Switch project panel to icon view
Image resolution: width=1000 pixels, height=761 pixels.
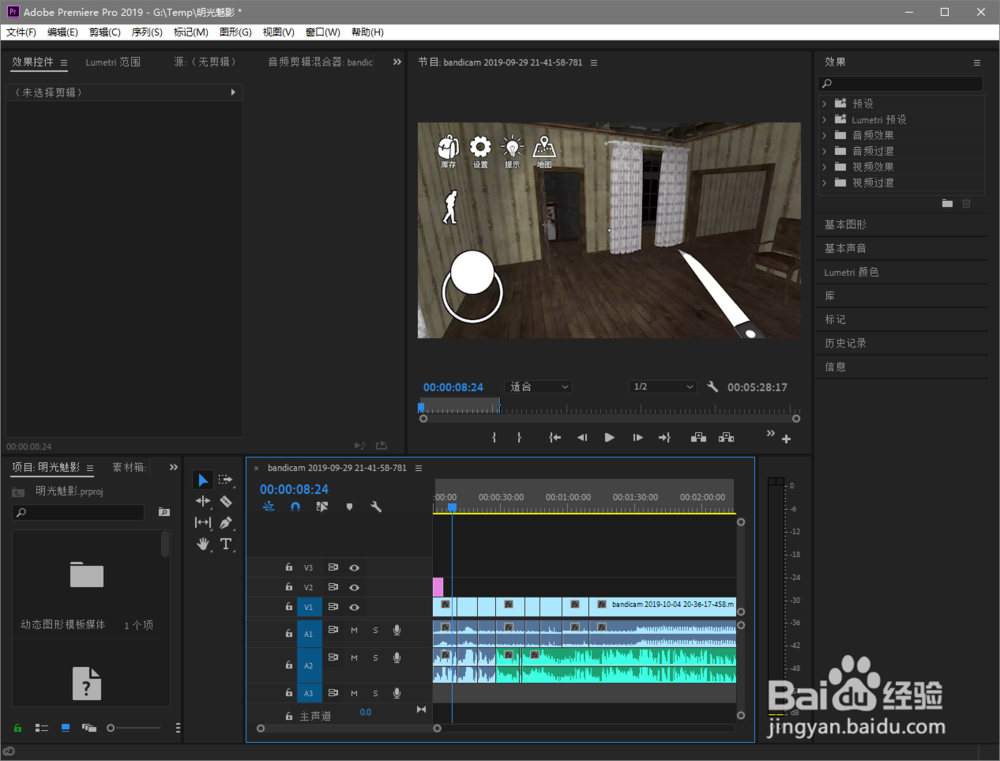65,728
